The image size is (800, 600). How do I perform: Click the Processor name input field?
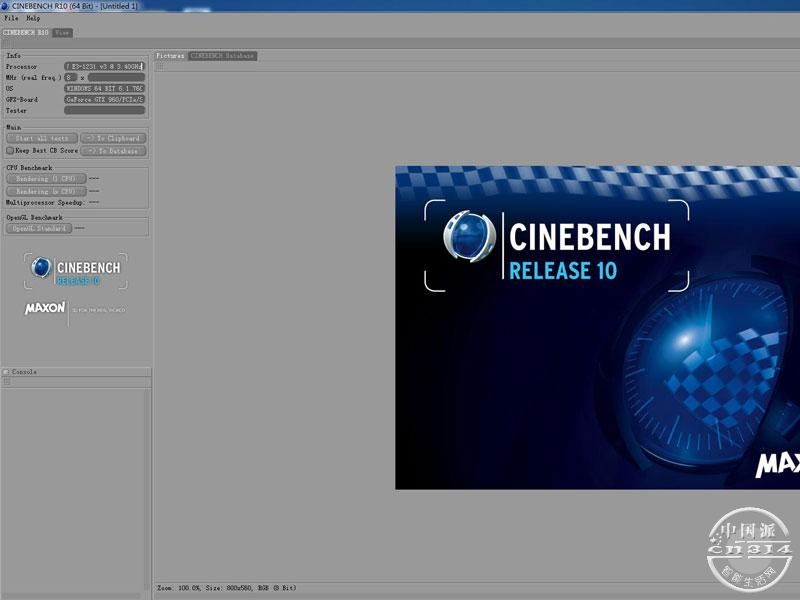coord(104,66)
